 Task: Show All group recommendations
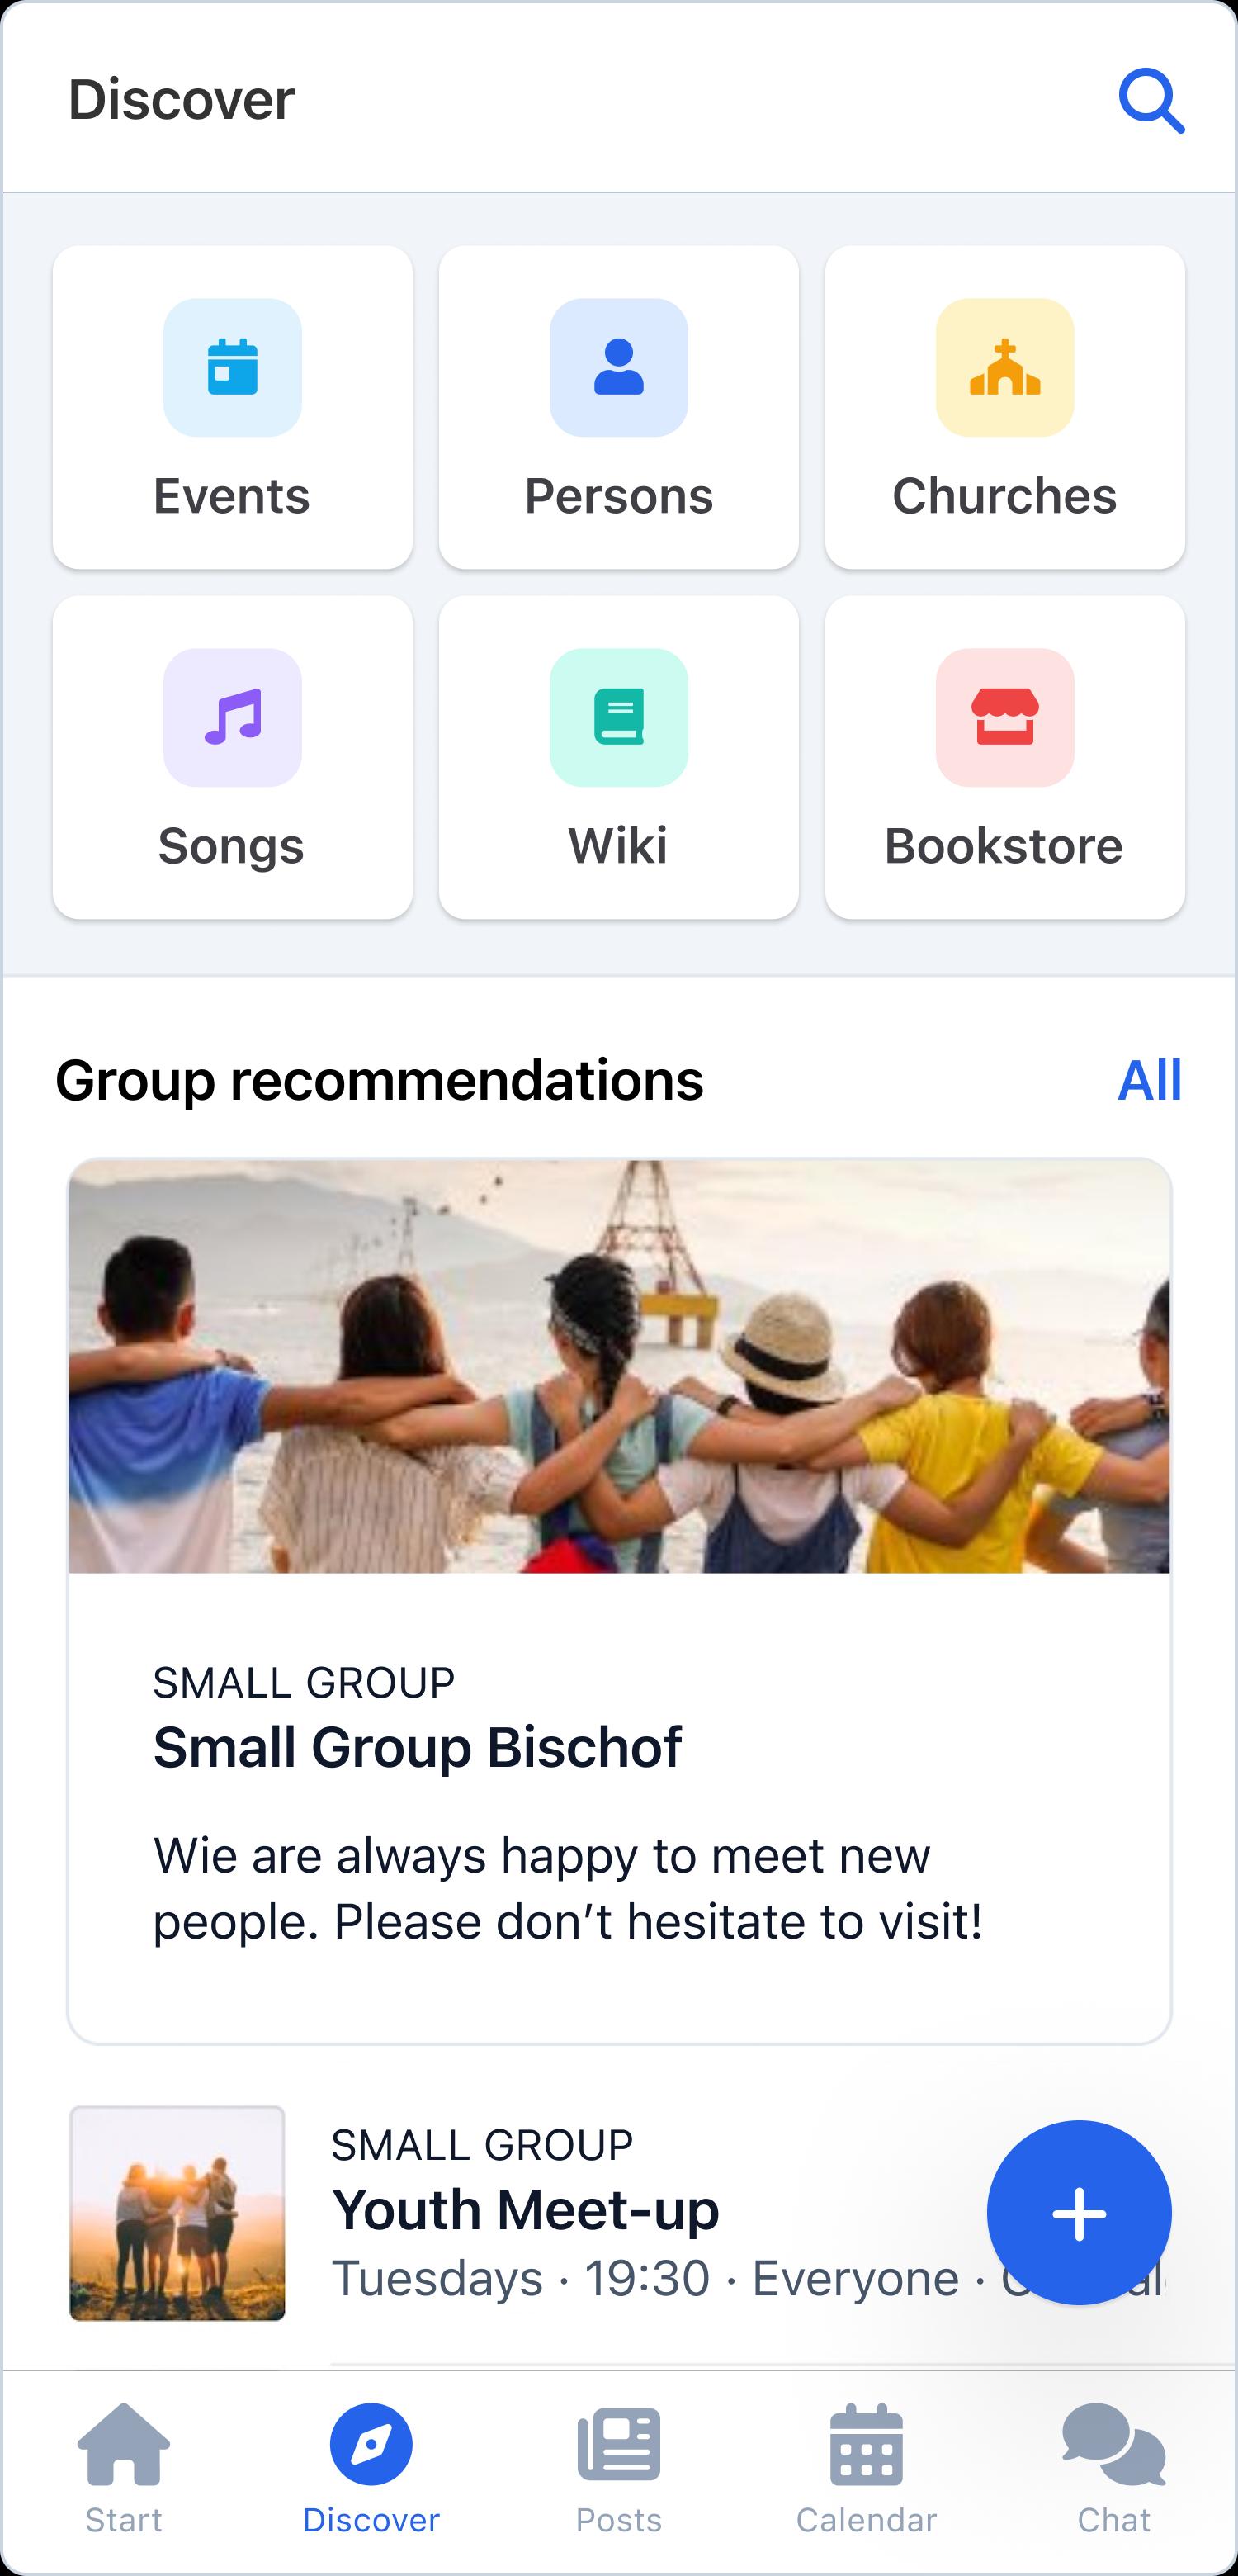pos(1149,1080)
